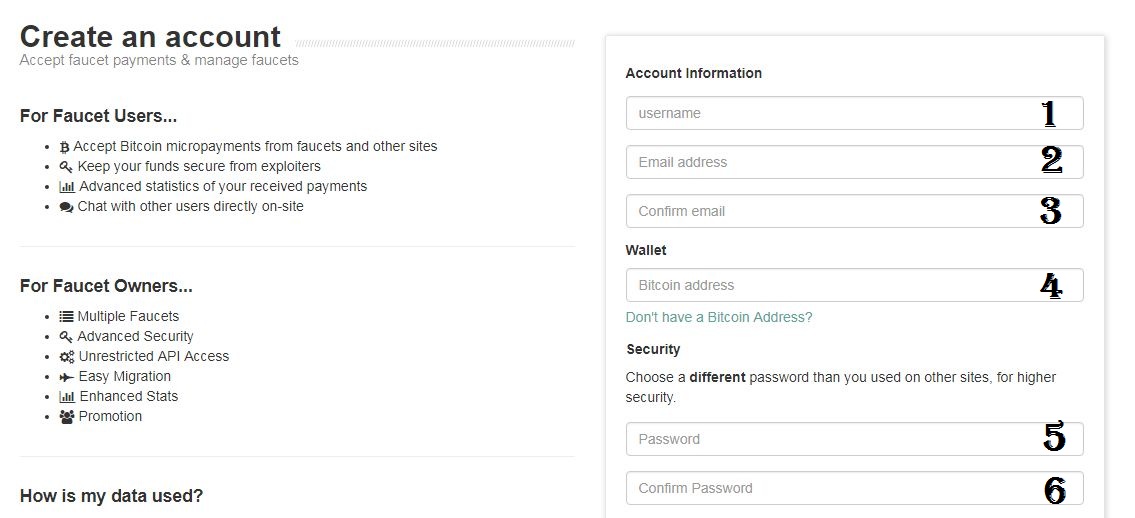The image size is (1135, 518).
Task: Click the chart icon beside Enhanced Stats
Action: pyautogui.click(x=67, y=396)
